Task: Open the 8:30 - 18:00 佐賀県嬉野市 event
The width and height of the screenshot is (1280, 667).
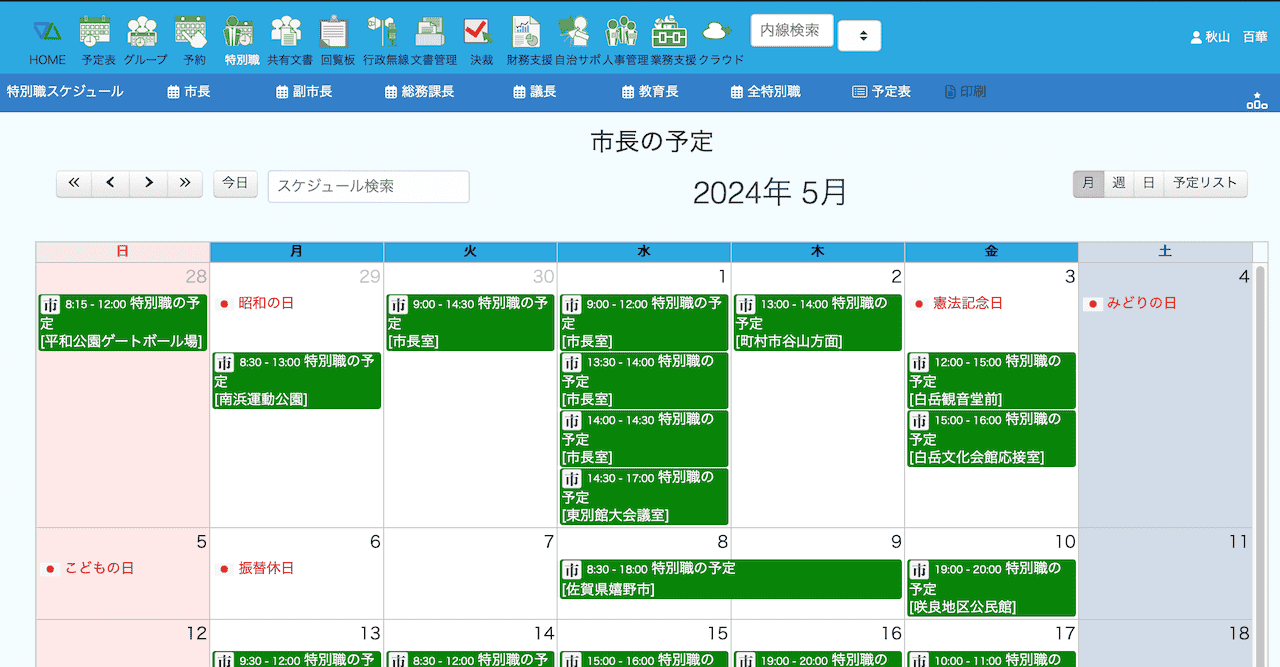Action: (x=730, y=579)
